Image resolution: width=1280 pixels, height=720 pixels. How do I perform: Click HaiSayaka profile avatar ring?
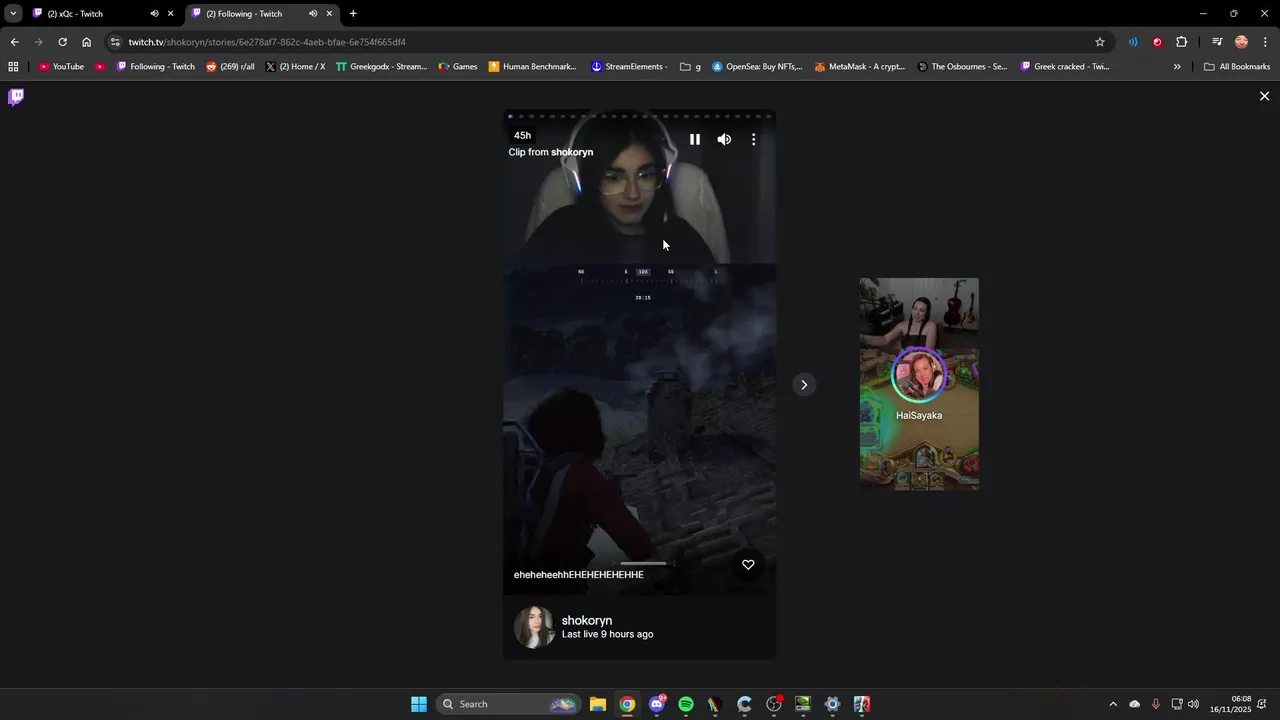click(919, 375)
